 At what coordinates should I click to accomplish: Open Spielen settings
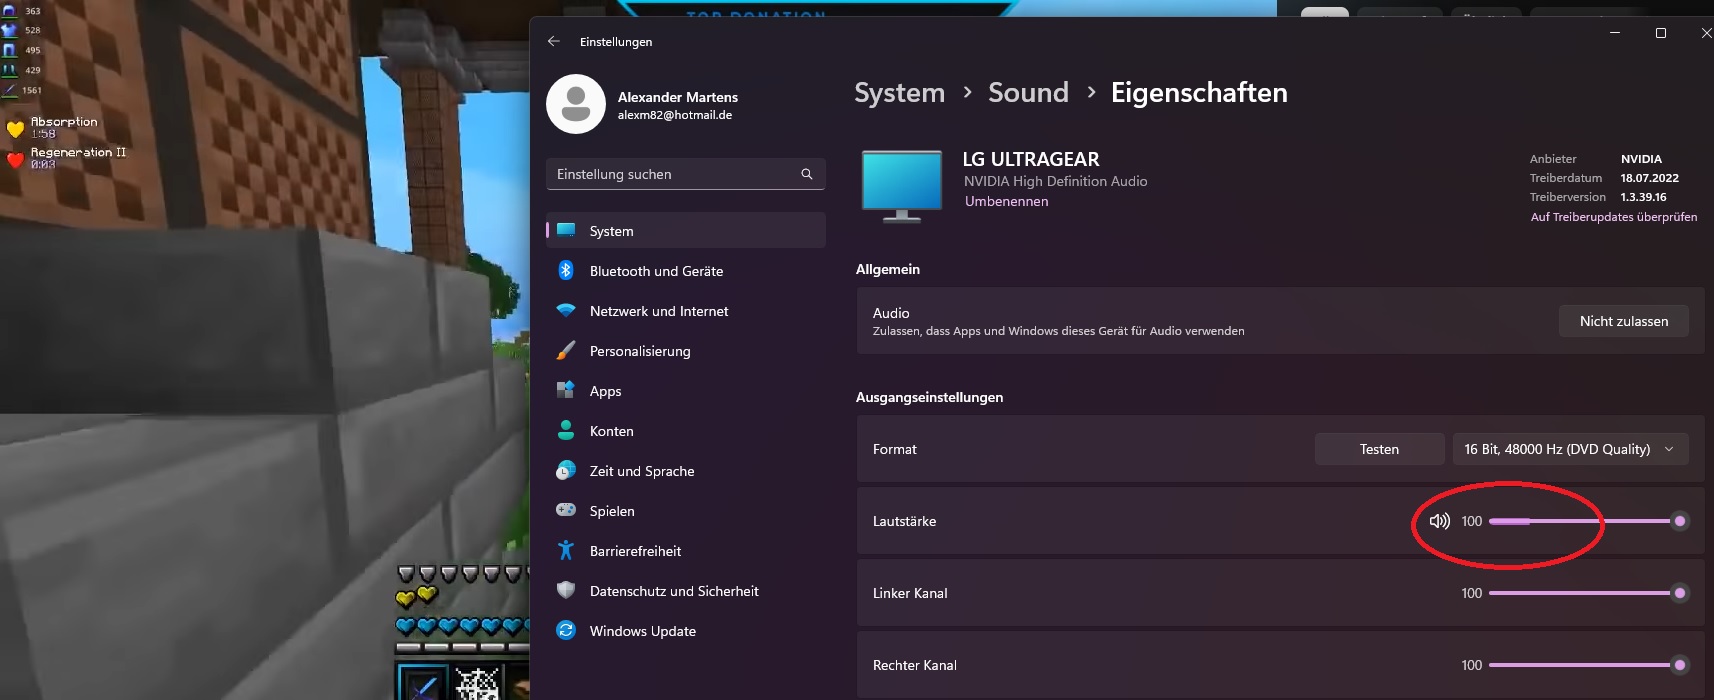pyautogui.click(x=686, y=510)
